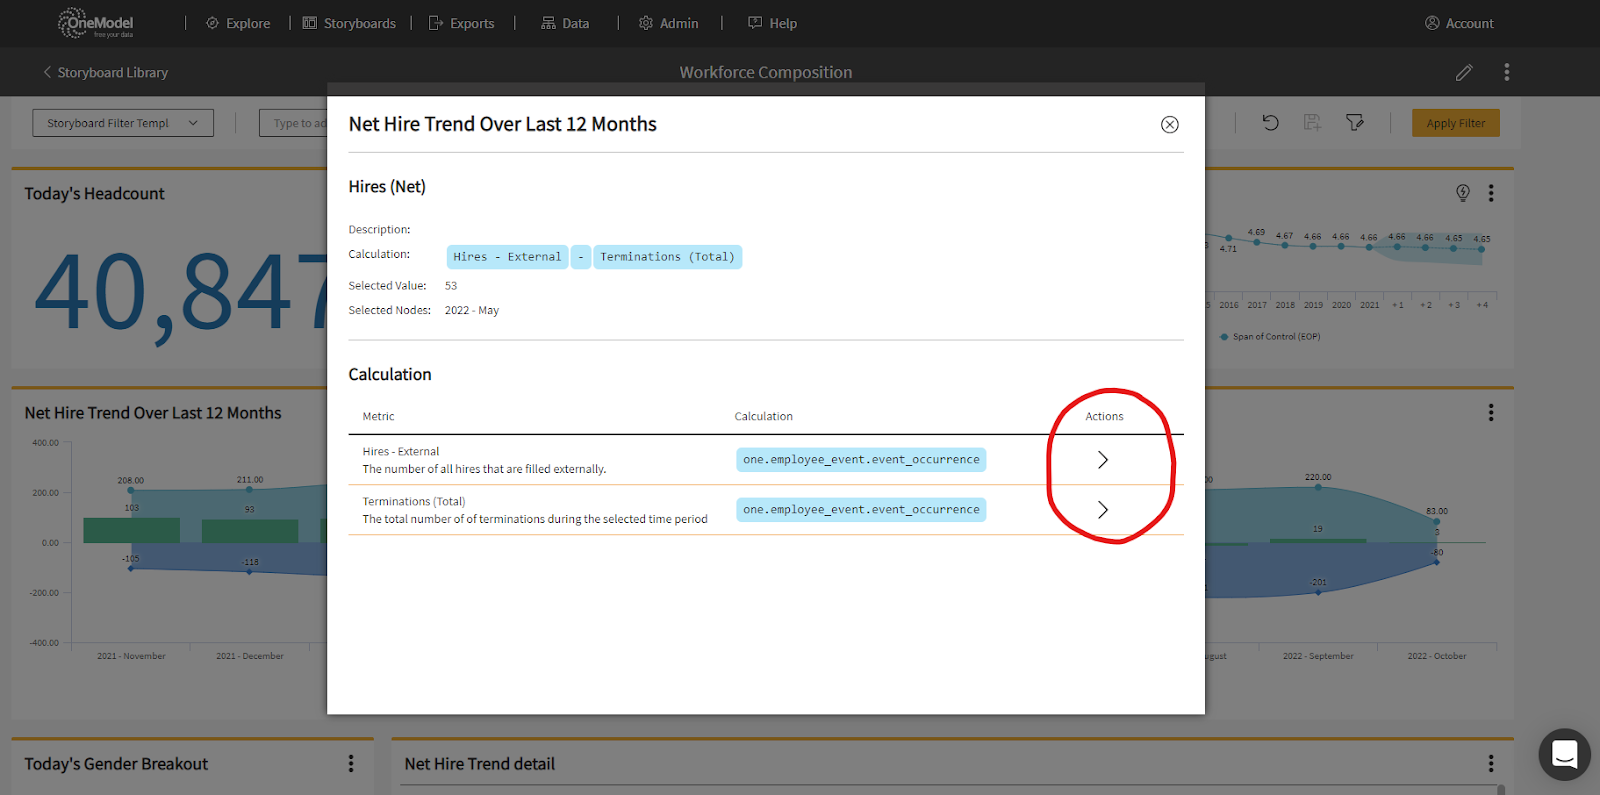Click the funnel filter icon

(x=1355, y=123)
